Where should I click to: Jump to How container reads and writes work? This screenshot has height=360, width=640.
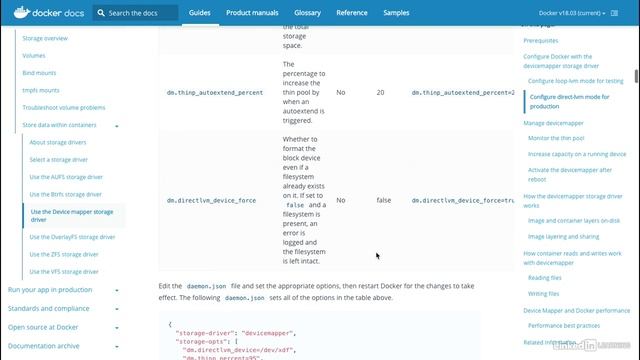pyautogui.click(x=572, y=258)
